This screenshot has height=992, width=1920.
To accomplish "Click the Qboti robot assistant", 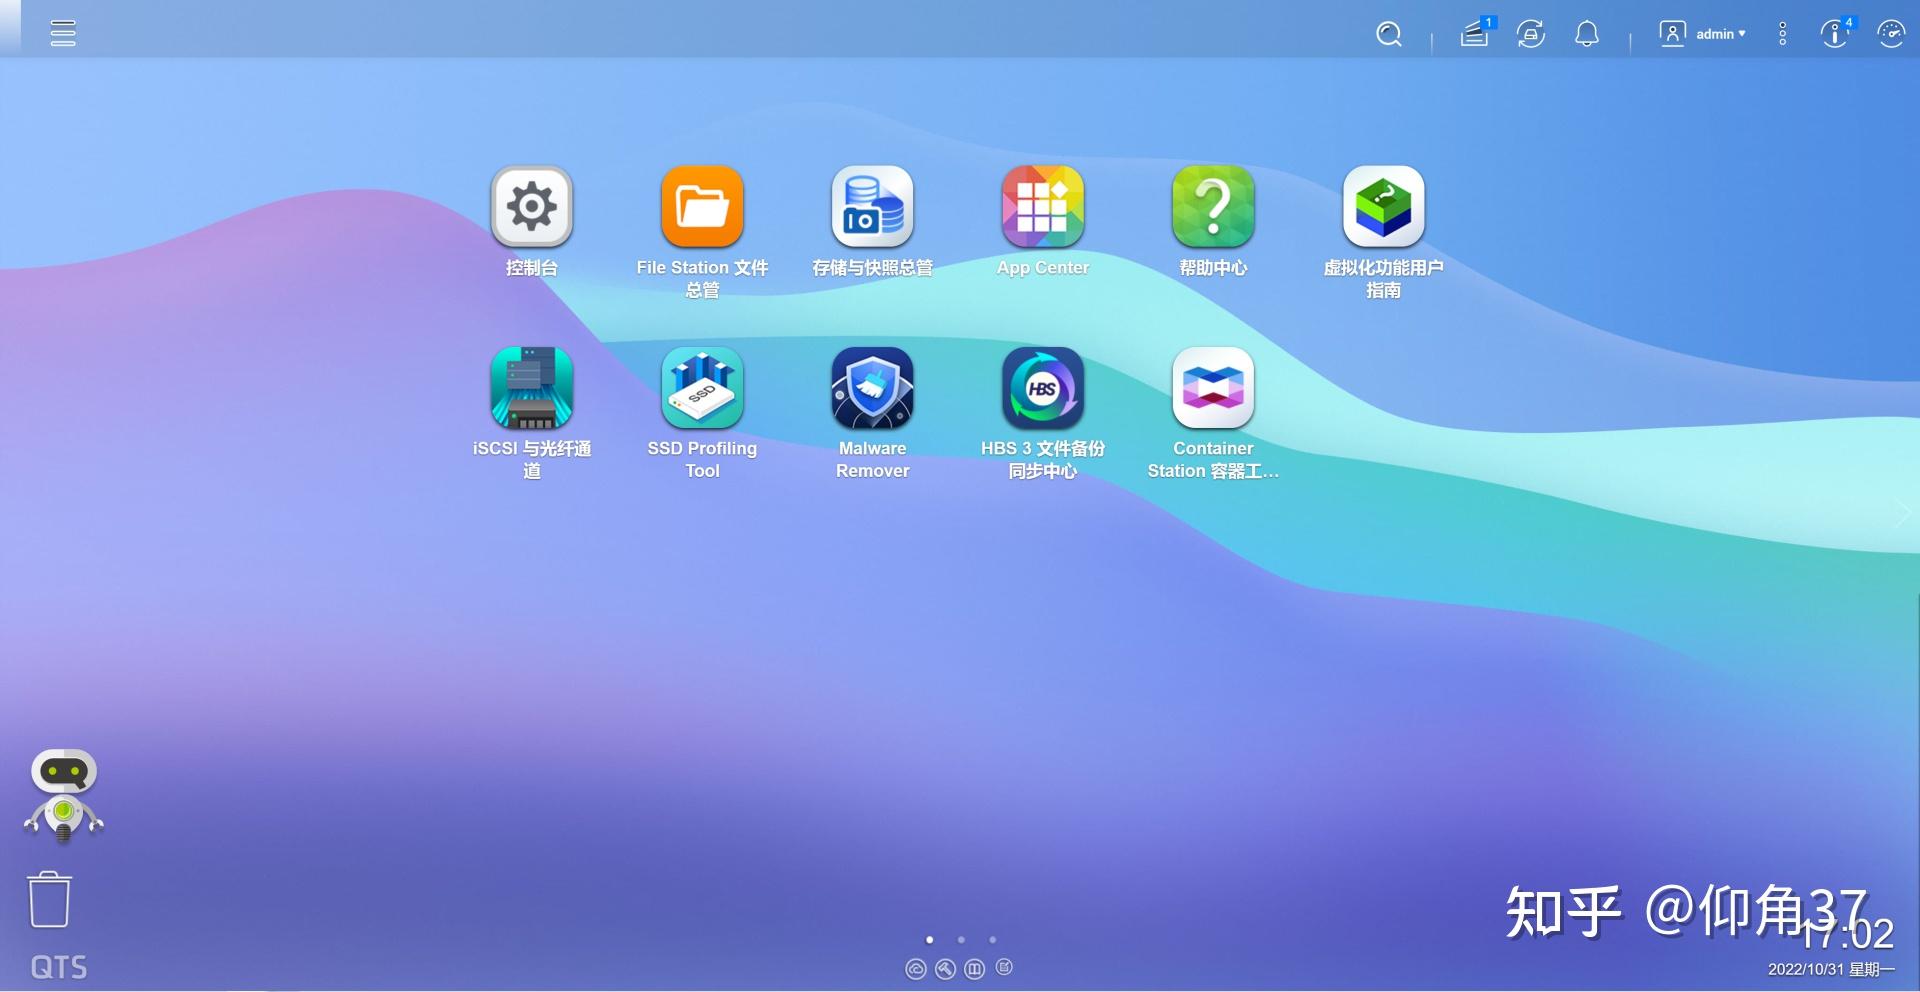I will (64, 795).
